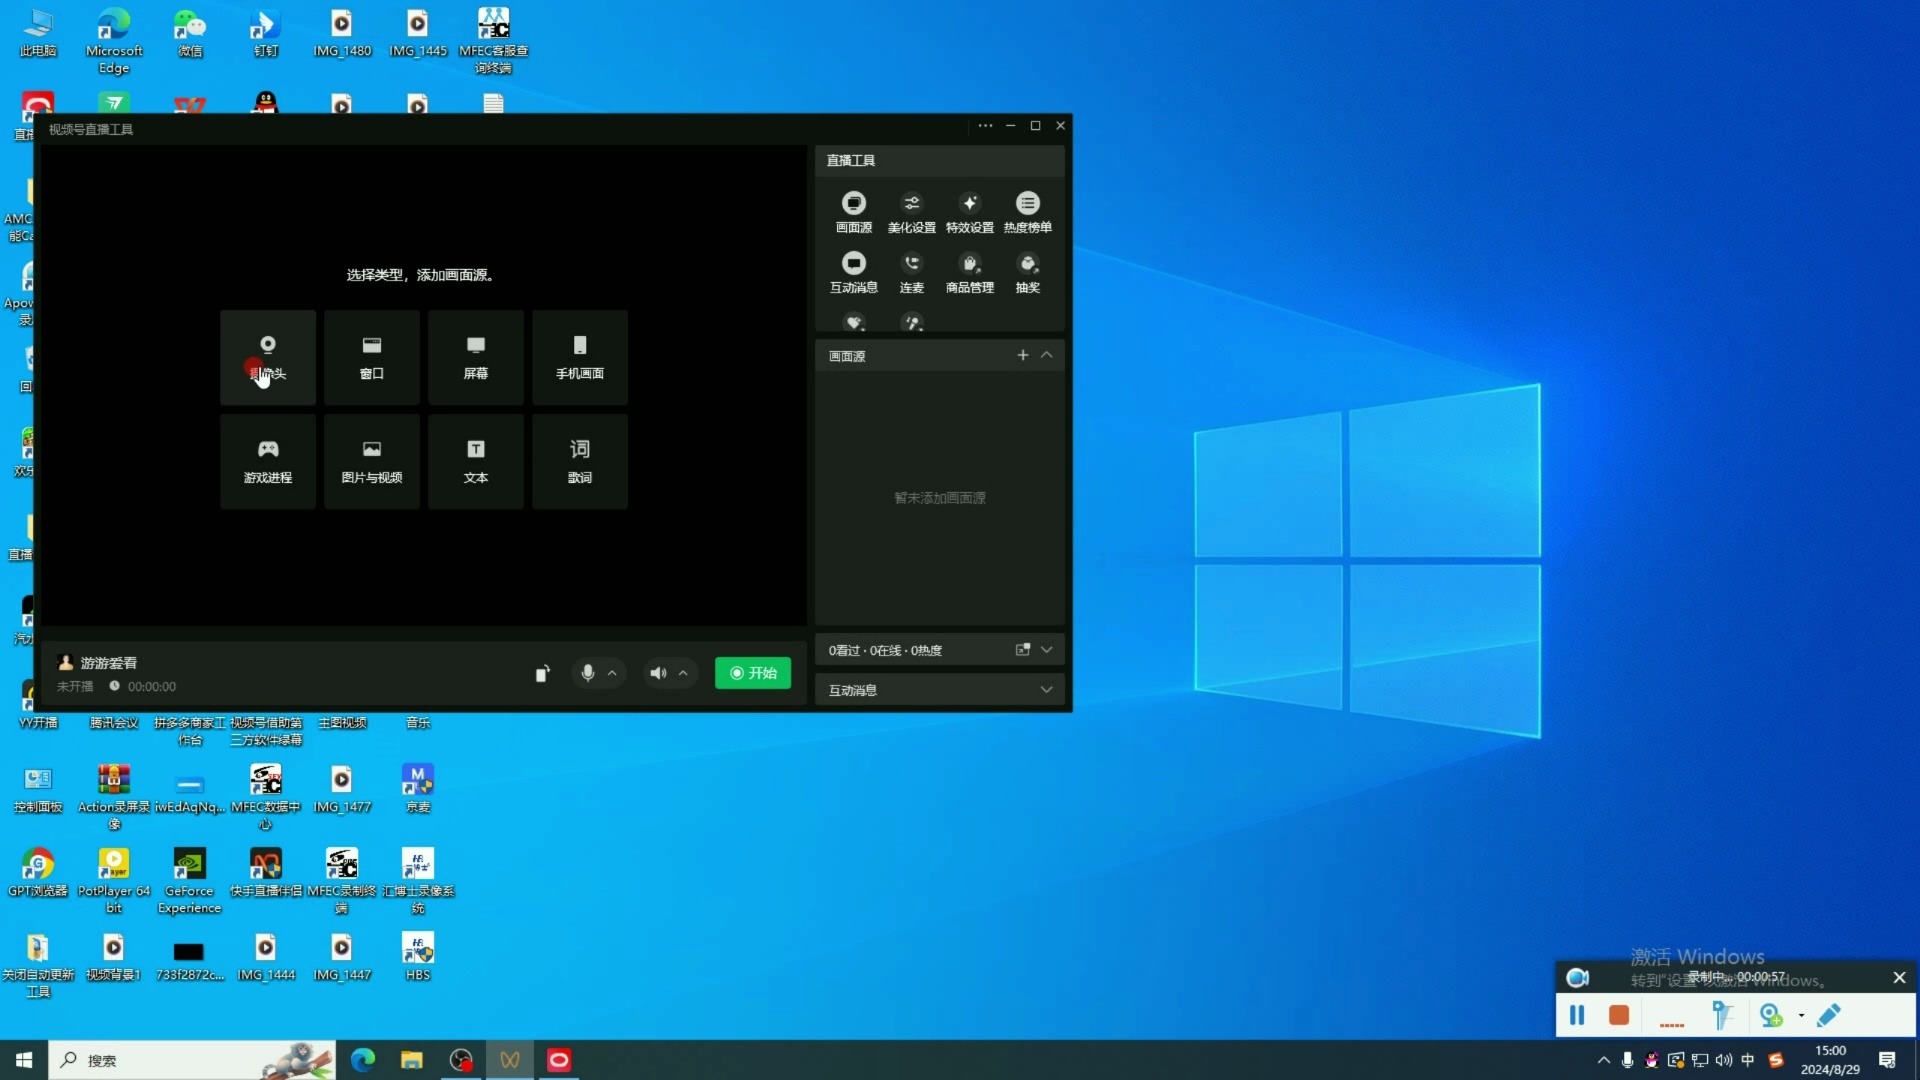Select 手机画面 phone screen source
Screen dimensions: 1920x1080
click(580, 357)
